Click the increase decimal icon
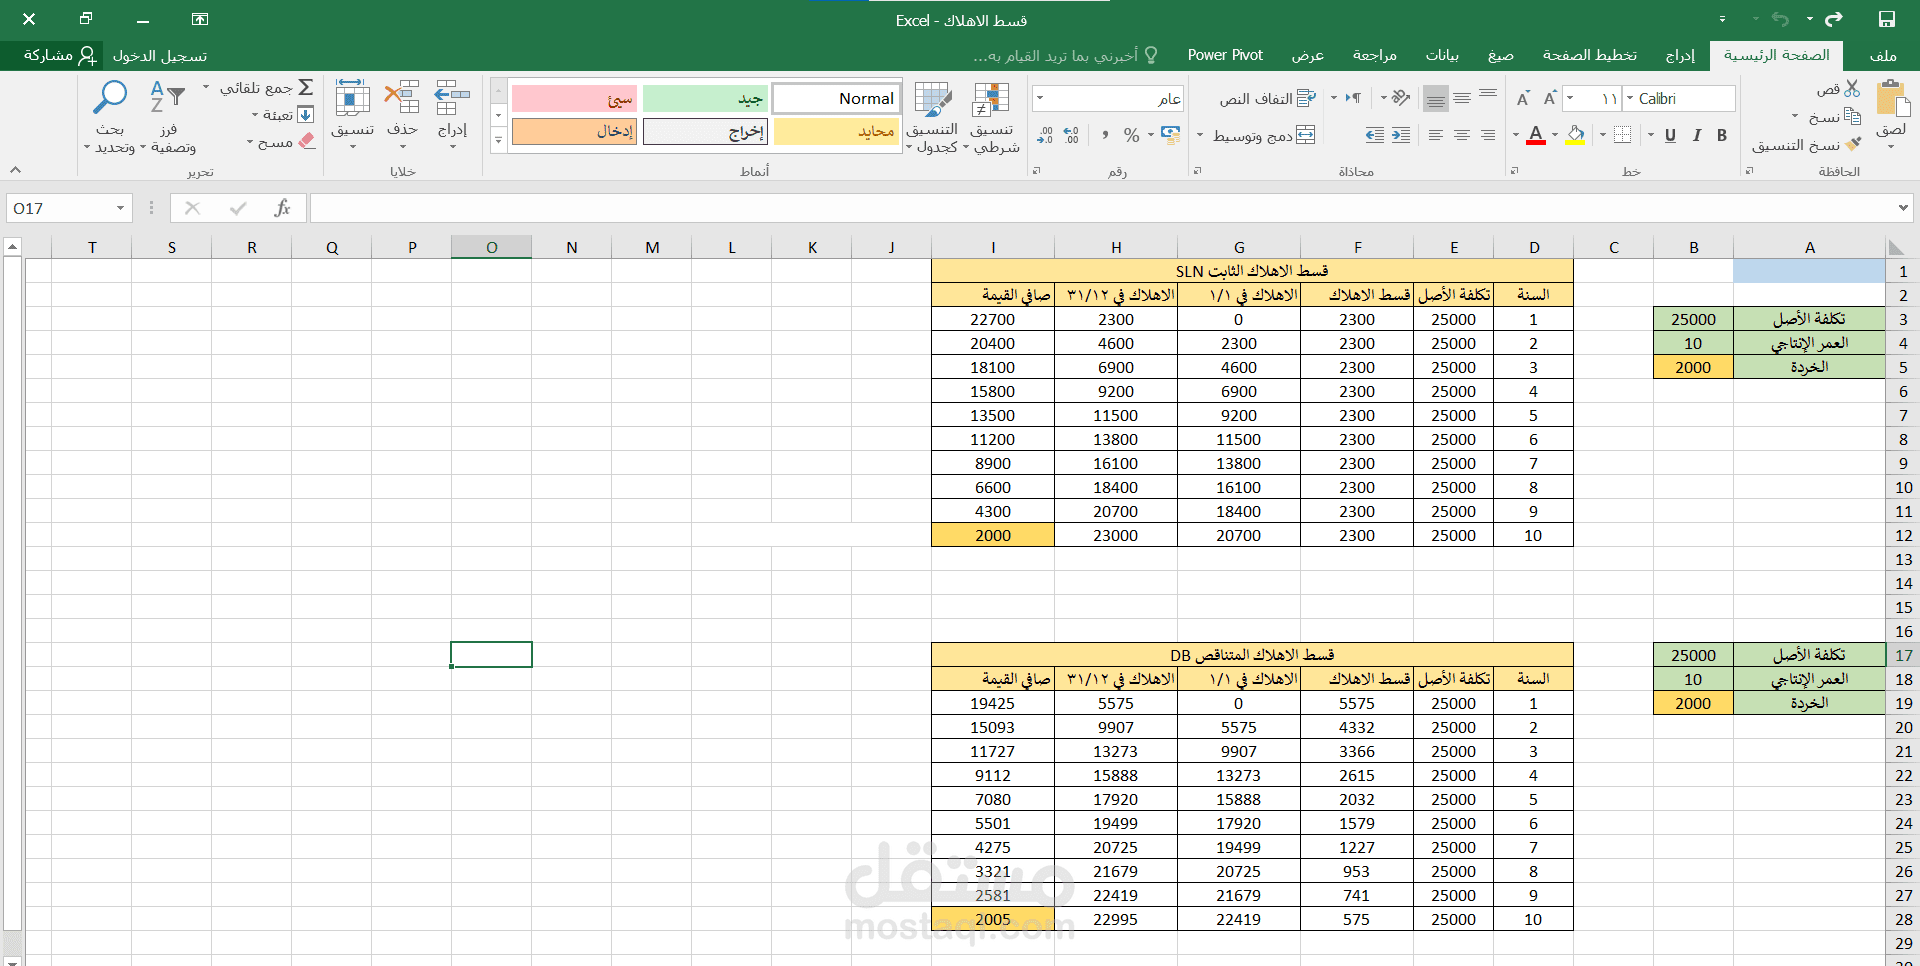1920x966 pixels. (1071, 135)
